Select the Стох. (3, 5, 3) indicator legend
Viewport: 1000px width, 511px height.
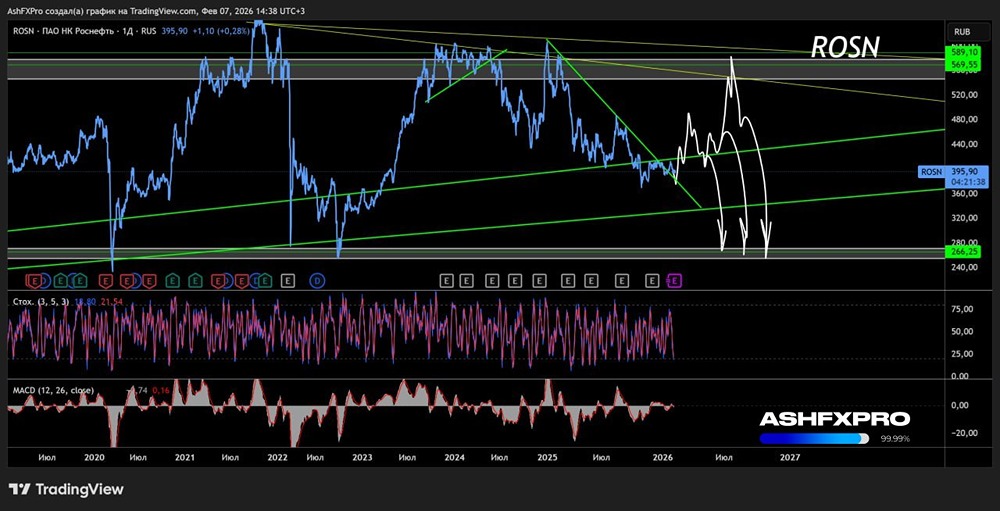click(x=40, y=301)
